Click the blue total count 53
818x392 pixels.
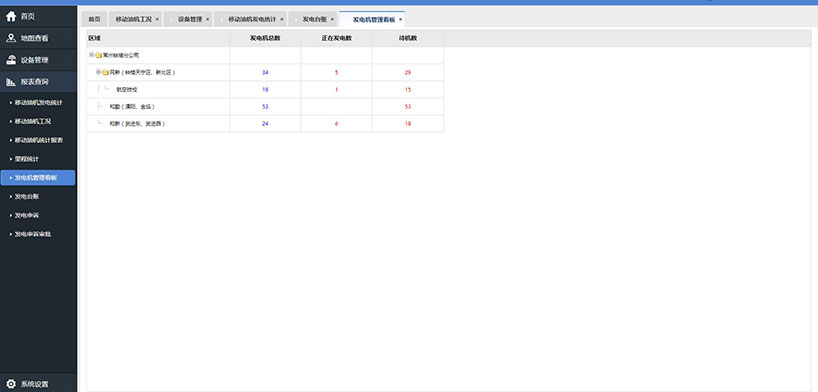(265, 107)
